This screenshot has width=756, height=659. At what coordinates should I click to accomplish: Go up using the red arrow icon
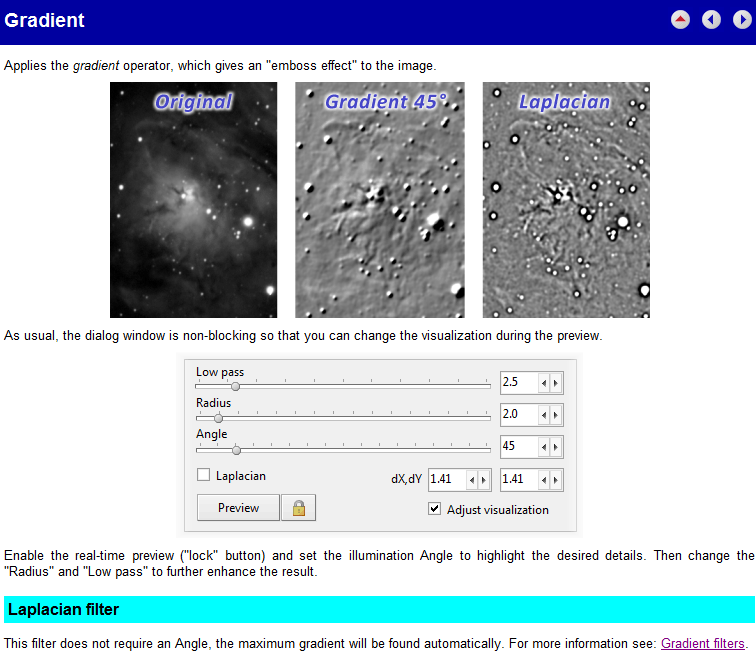680,20
